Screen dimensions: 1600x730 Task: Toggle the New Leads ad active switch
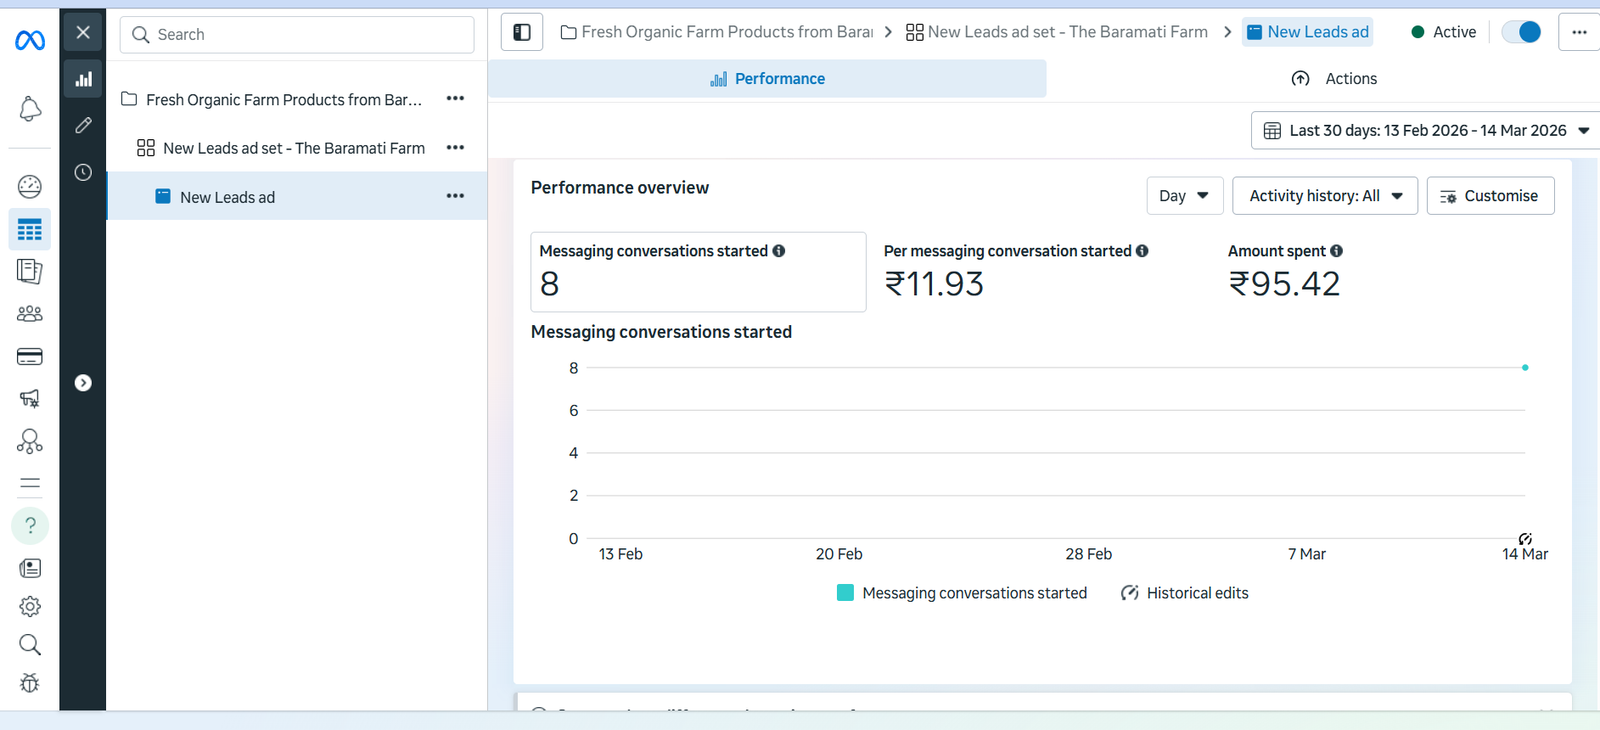[x=1522, y=32]
